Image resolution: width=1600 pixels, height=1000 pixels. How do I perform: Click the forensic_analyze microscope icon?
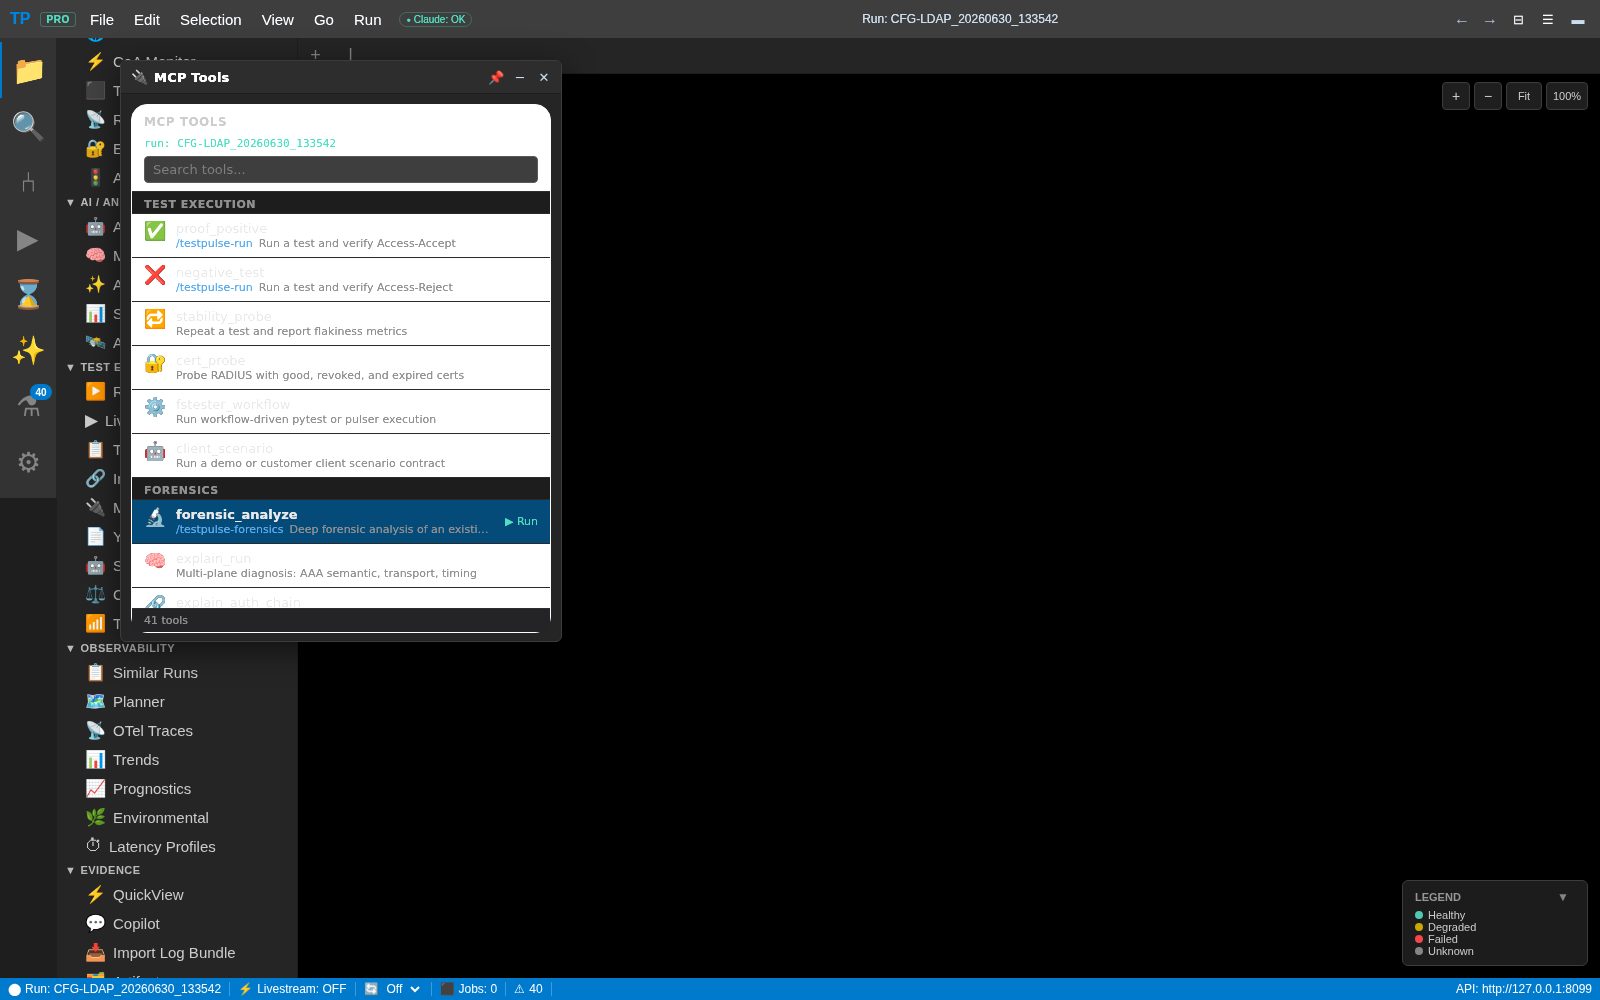coord(155,517)
